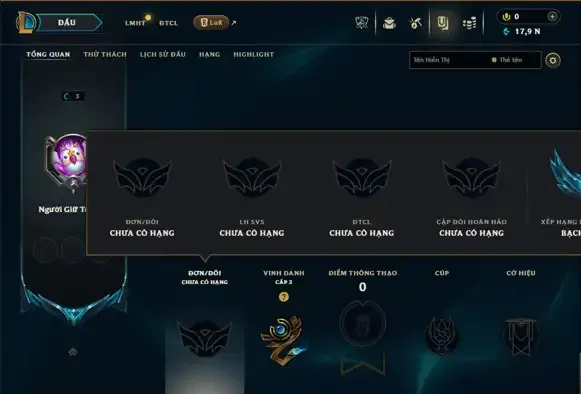Open the Collection icon in top bar
Viewport: 581px width, 394px height.
tap(443, 23)
